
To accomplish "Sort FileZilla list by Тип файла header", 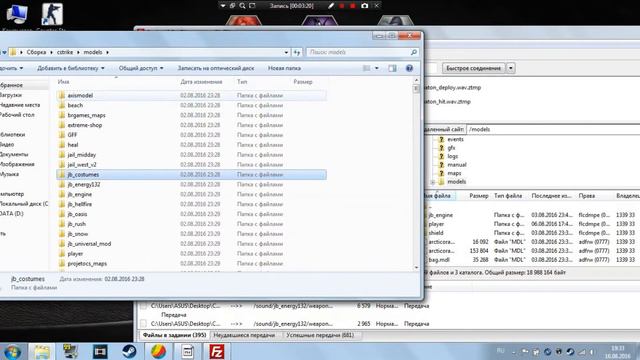I will (x=508, y=196).
